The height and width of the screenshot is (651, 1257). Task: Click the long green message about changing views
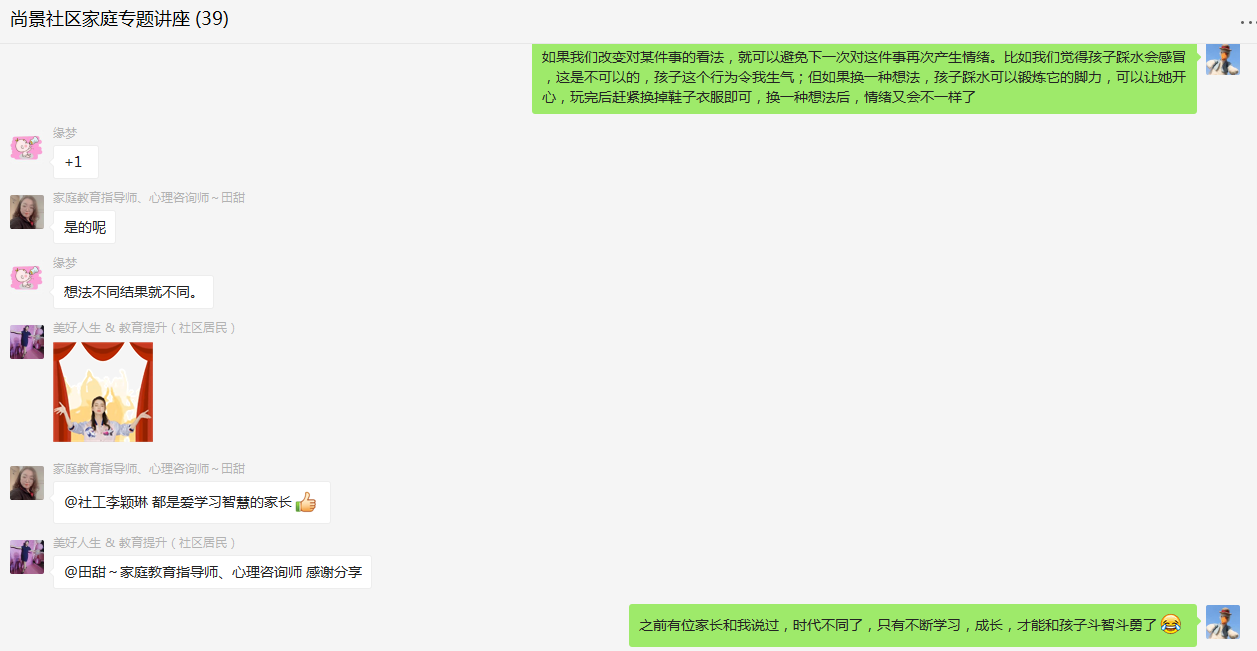[x=864, y=78]
